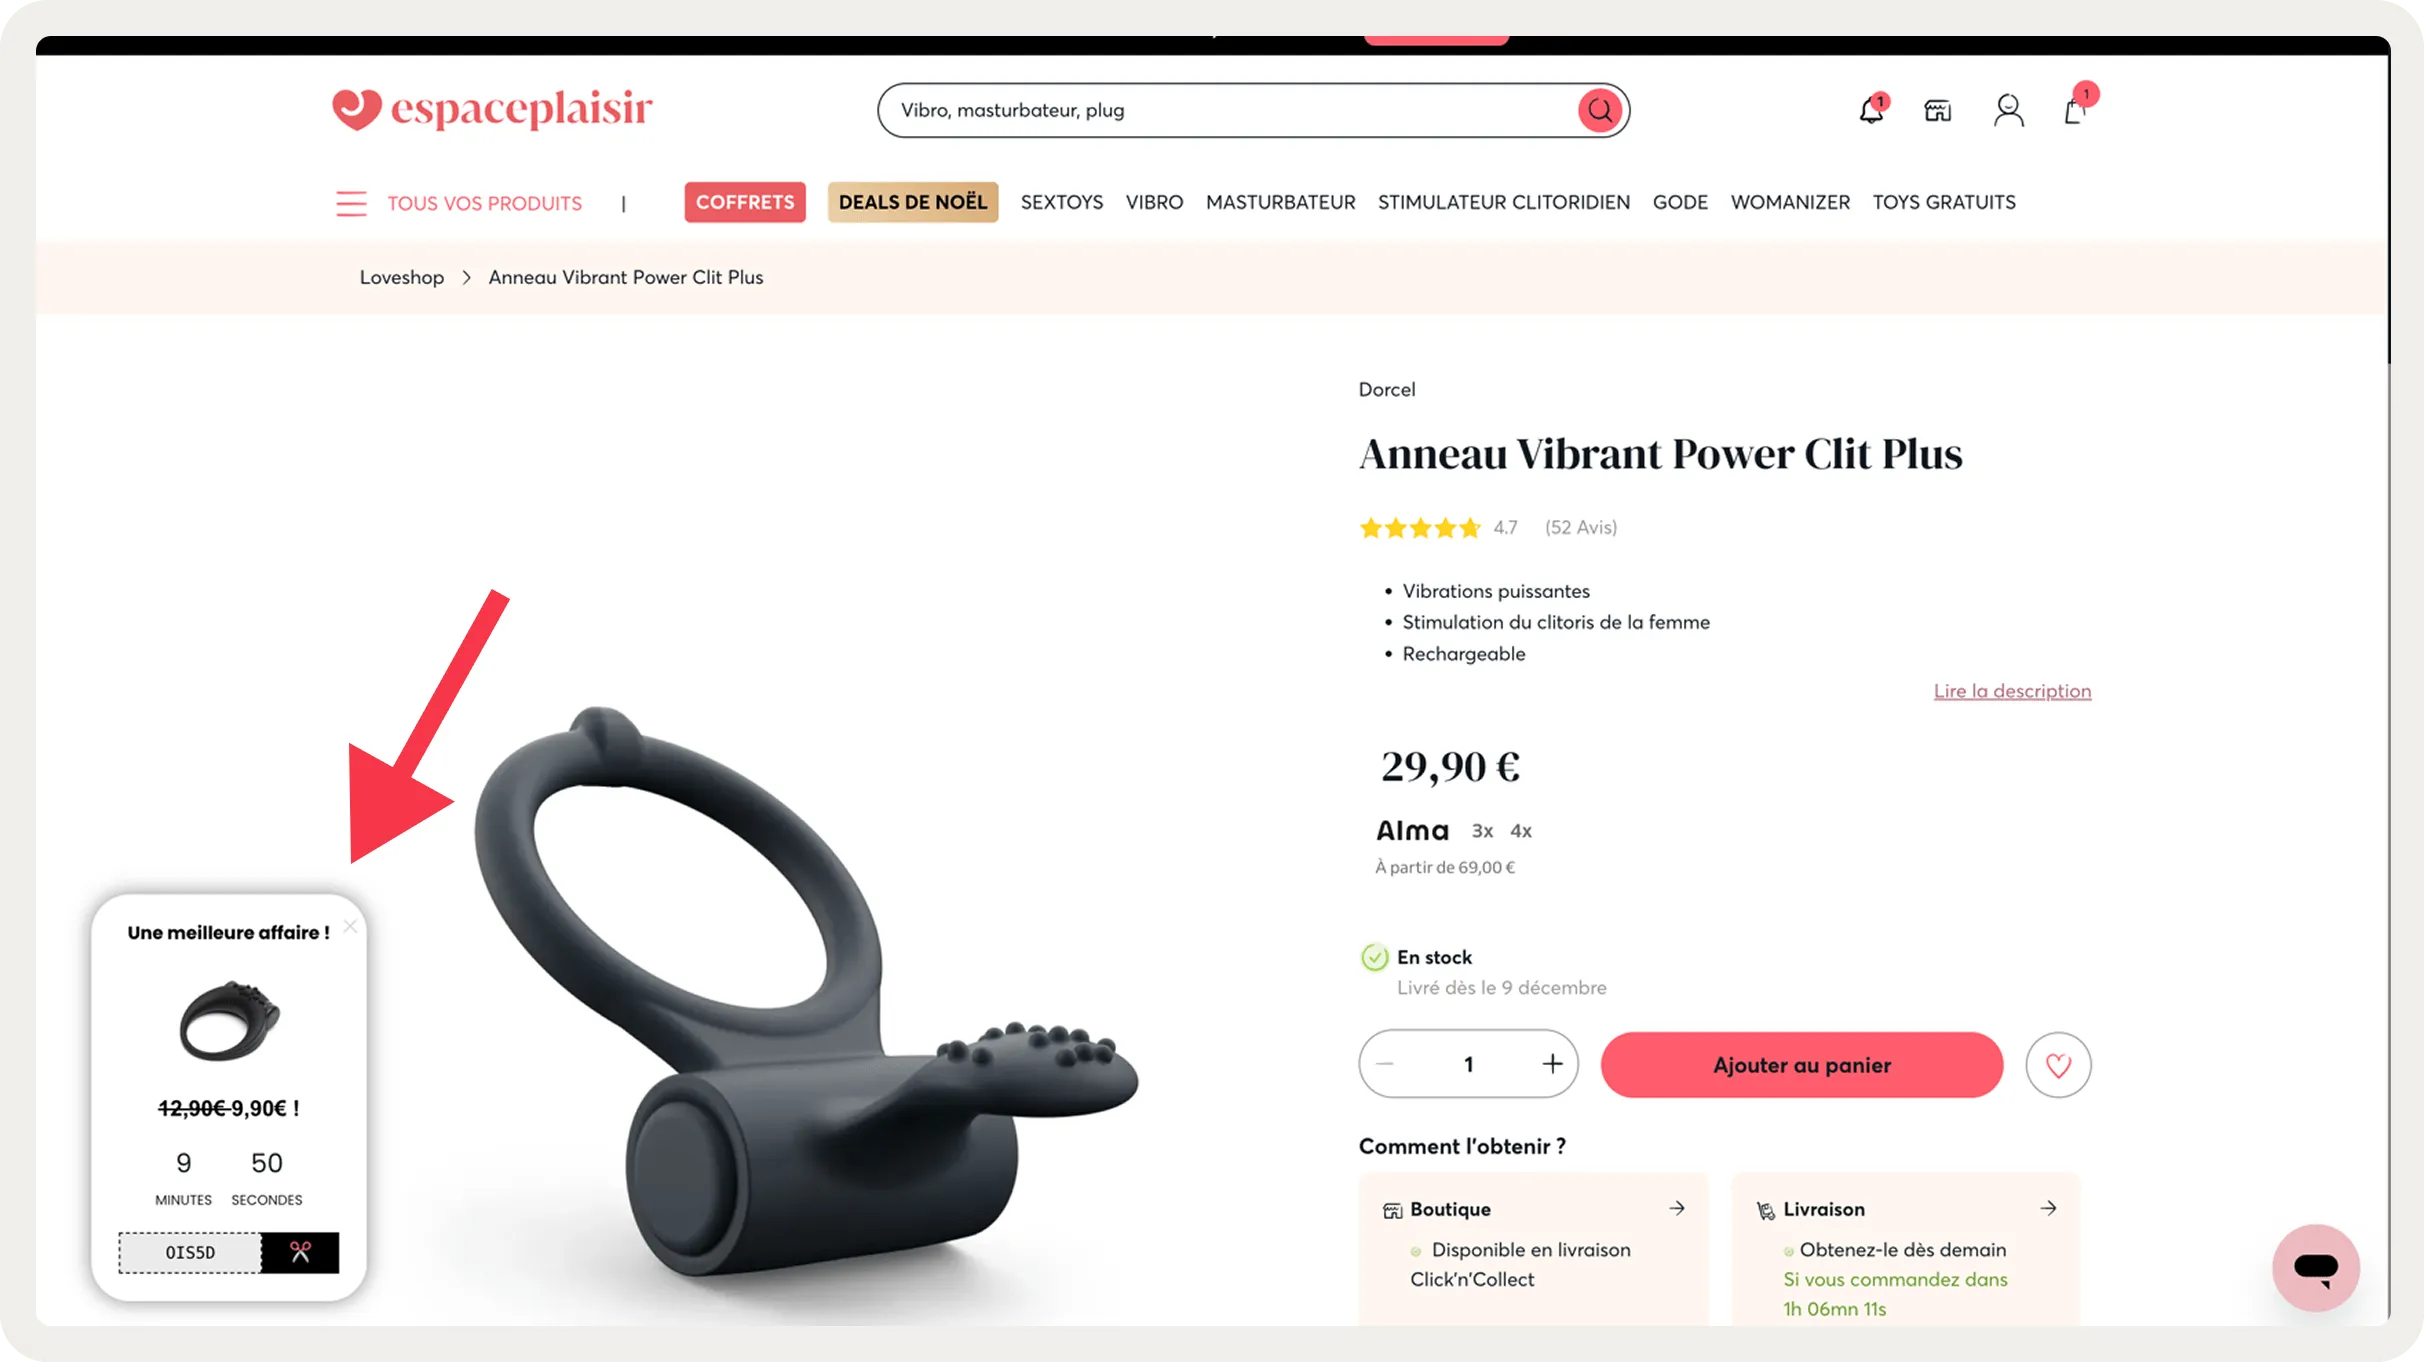The height and width of the screenshot is (1362, 2424).
Task: Click the 'Ajouter au panier' button
Action: pos(1802,1065)
